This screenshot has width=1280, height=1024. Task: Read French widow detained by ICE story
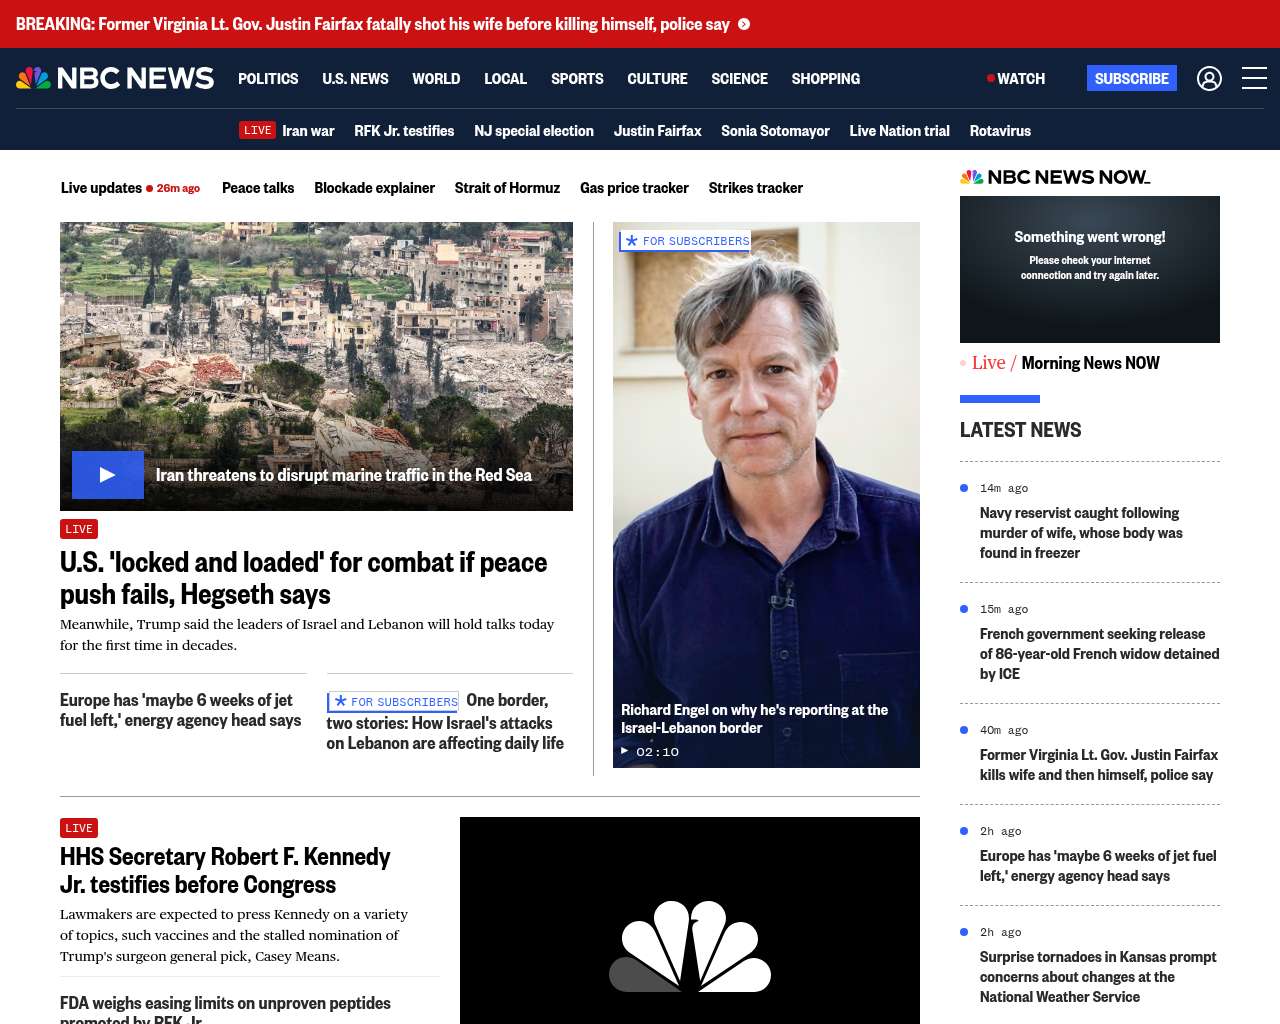click(x=1100, y=654)
